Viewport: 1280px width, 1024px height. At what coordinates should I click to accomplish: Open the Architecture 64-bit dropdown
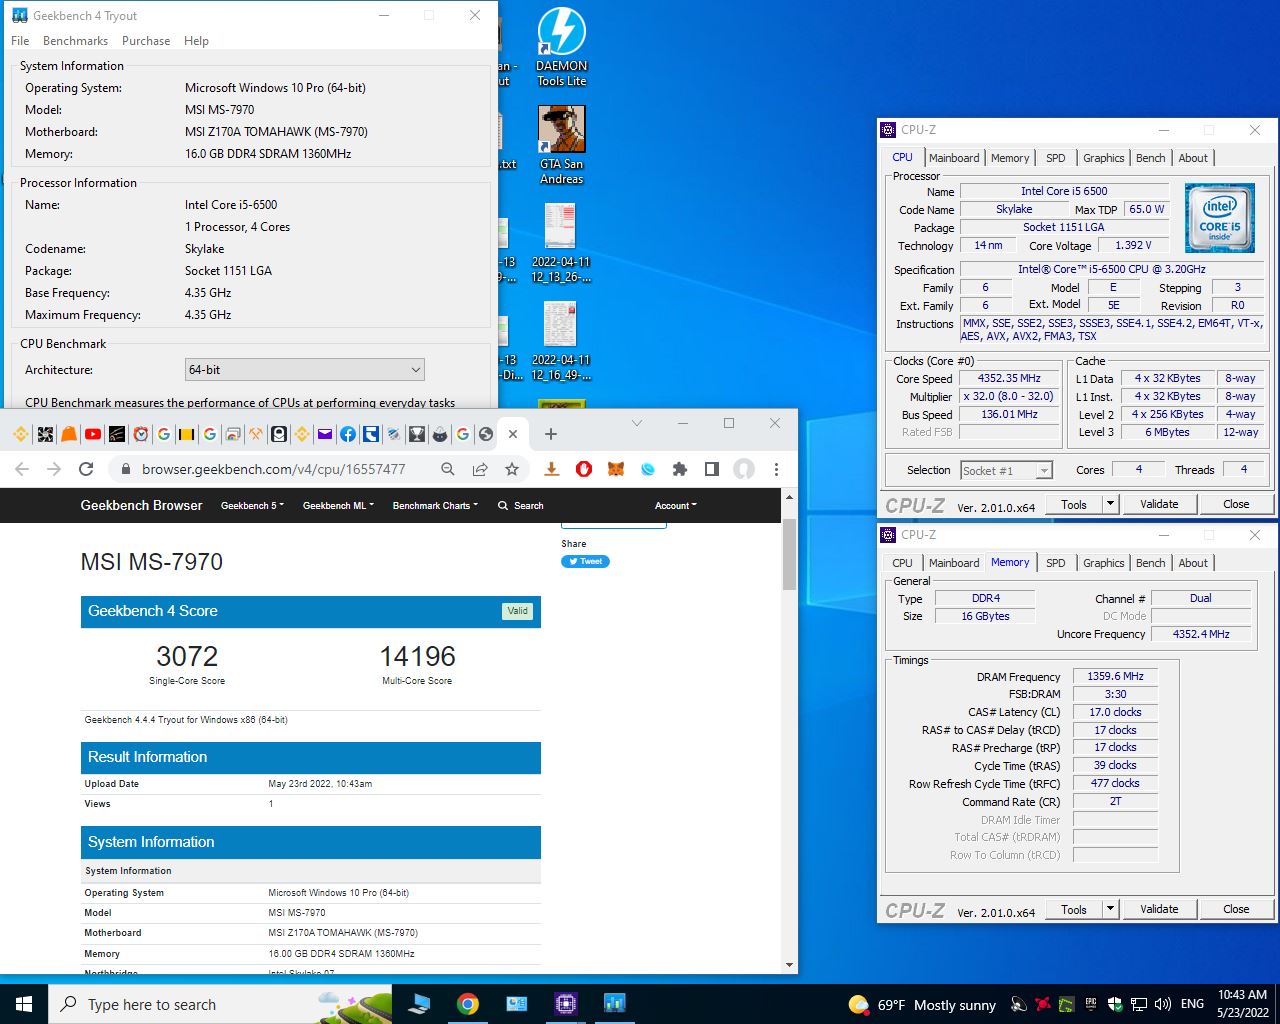point(305,369)
